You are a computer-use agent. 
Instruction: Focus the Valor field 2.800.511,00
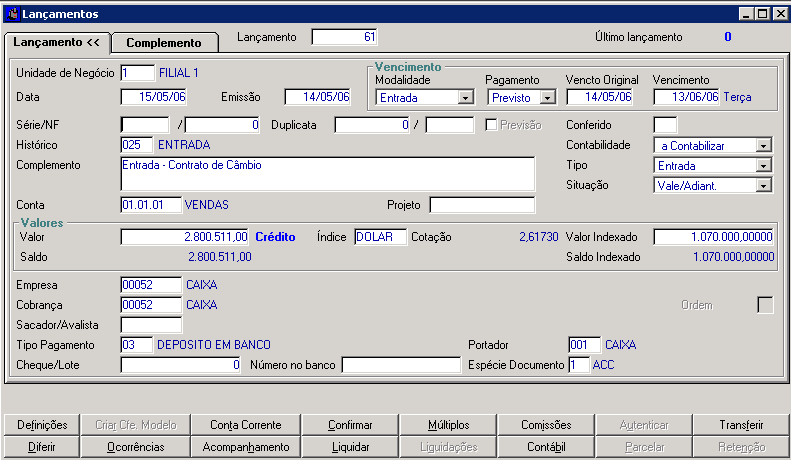(x=185, y=237)
